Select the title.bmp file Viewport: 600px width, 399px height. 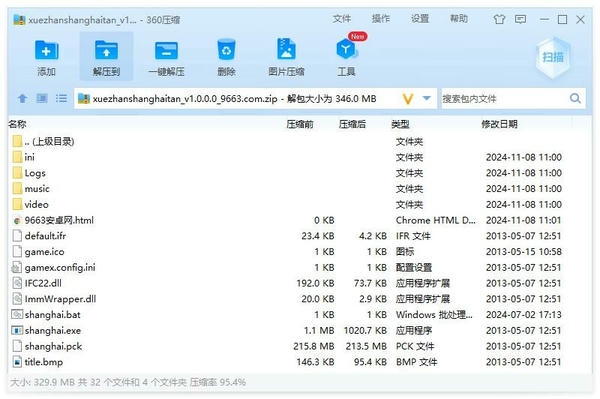300,362
